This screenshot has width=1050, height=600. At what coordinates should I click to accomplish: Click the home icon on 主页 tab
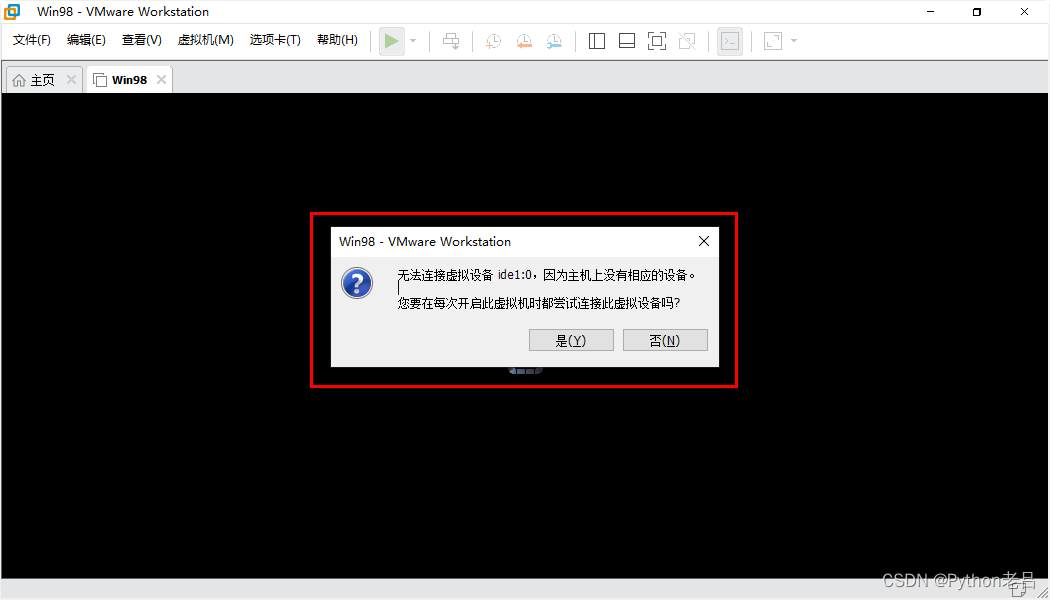point(19,80)
